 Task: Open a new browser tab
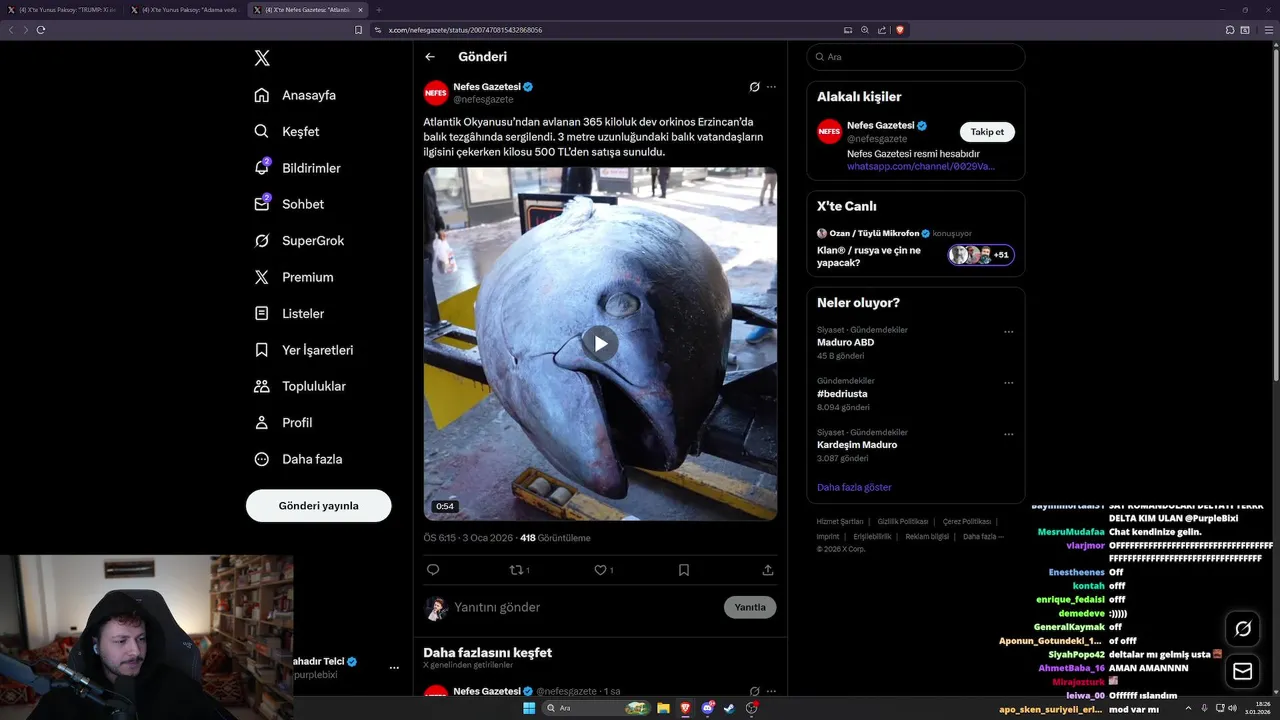pyautogui.click(x=379, y=10)
